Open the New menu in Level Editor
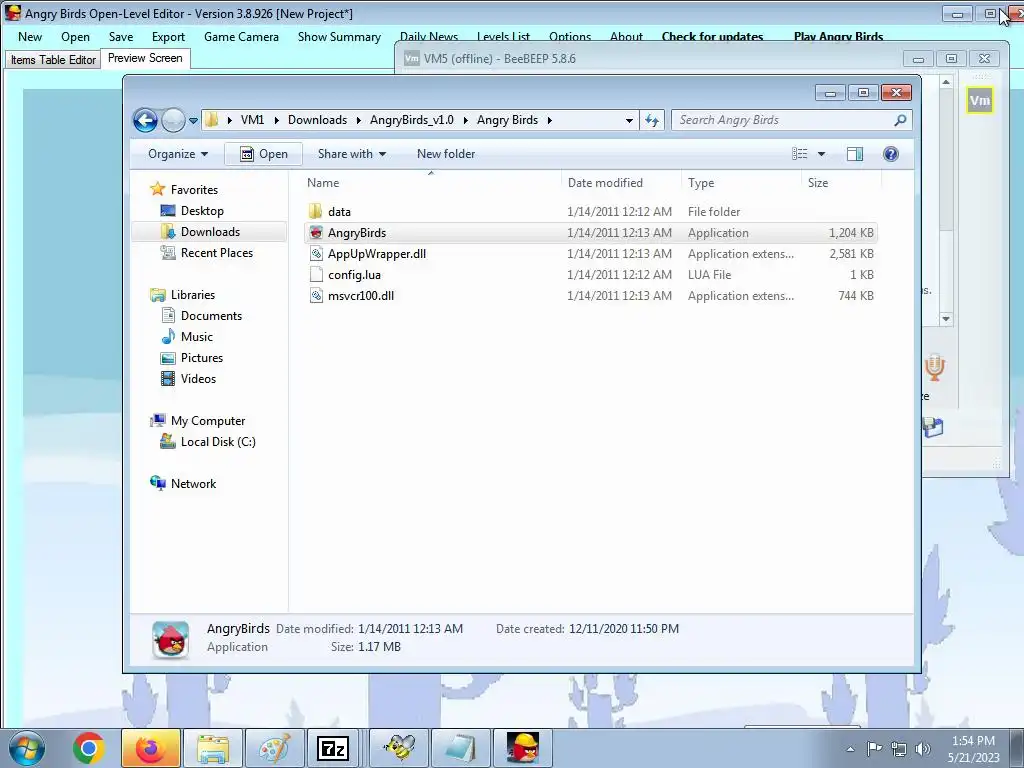The height and width of the screenshot is (768, 1024). pyautogui.click(x=29, y=37)
